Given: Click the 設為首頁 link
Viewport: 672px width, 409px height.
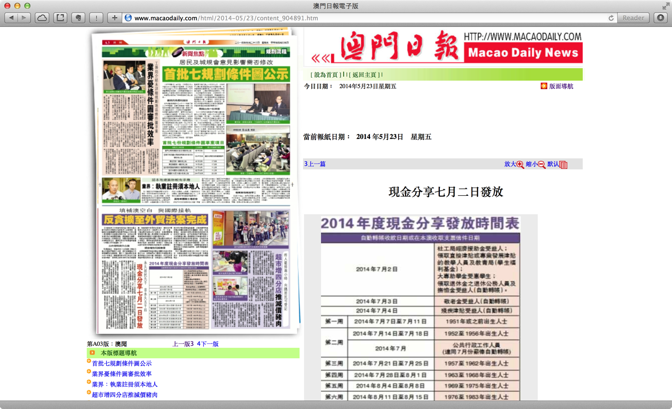Looking at the screenshot, I should coord(326,75).
